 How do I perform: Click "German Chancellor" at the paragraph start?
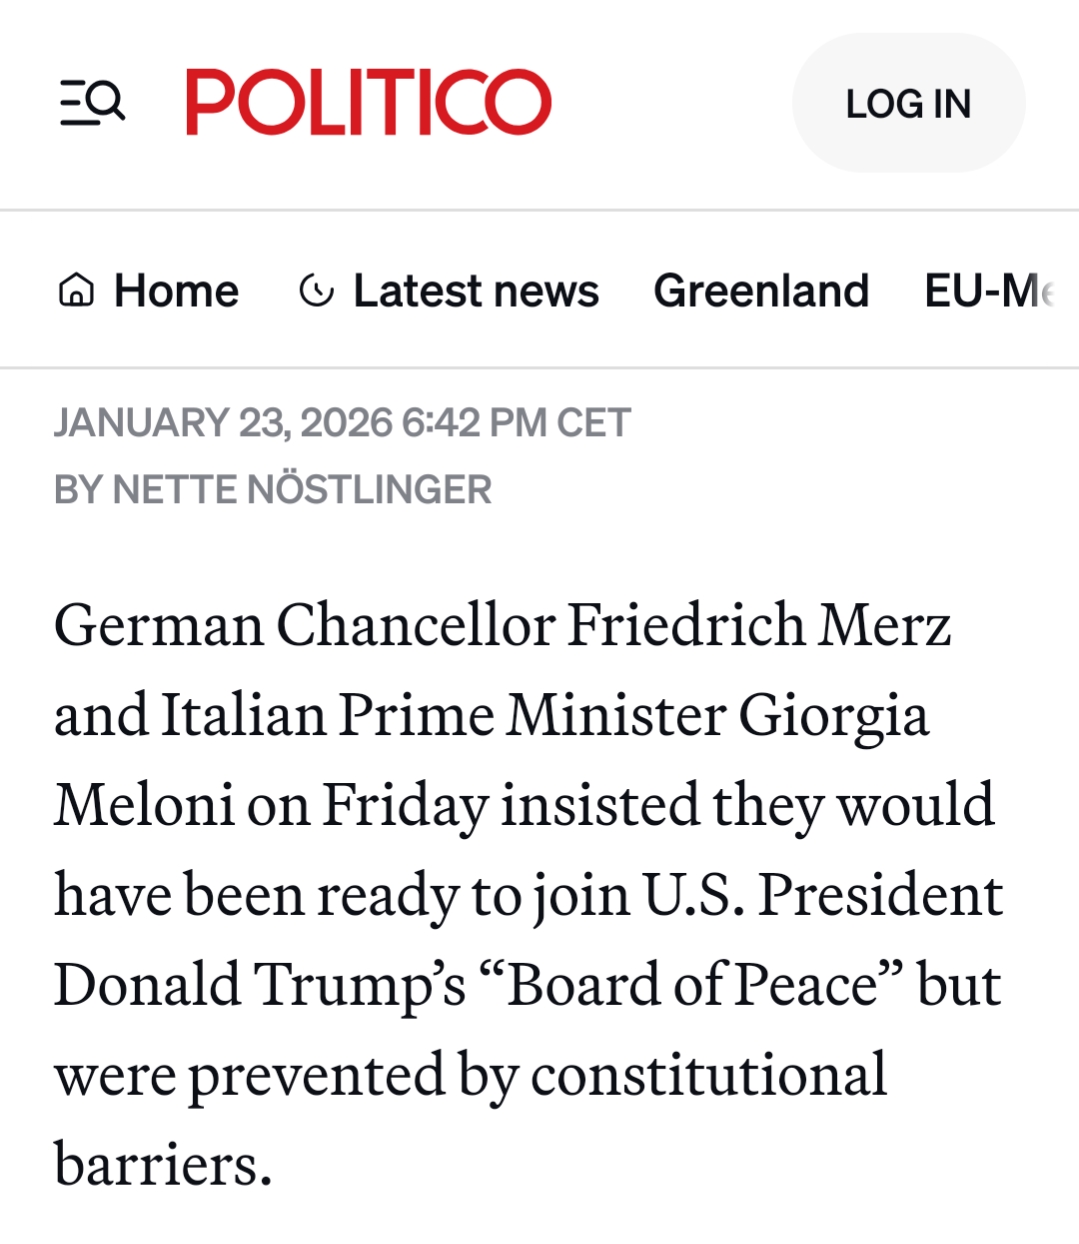pos(303,626)
